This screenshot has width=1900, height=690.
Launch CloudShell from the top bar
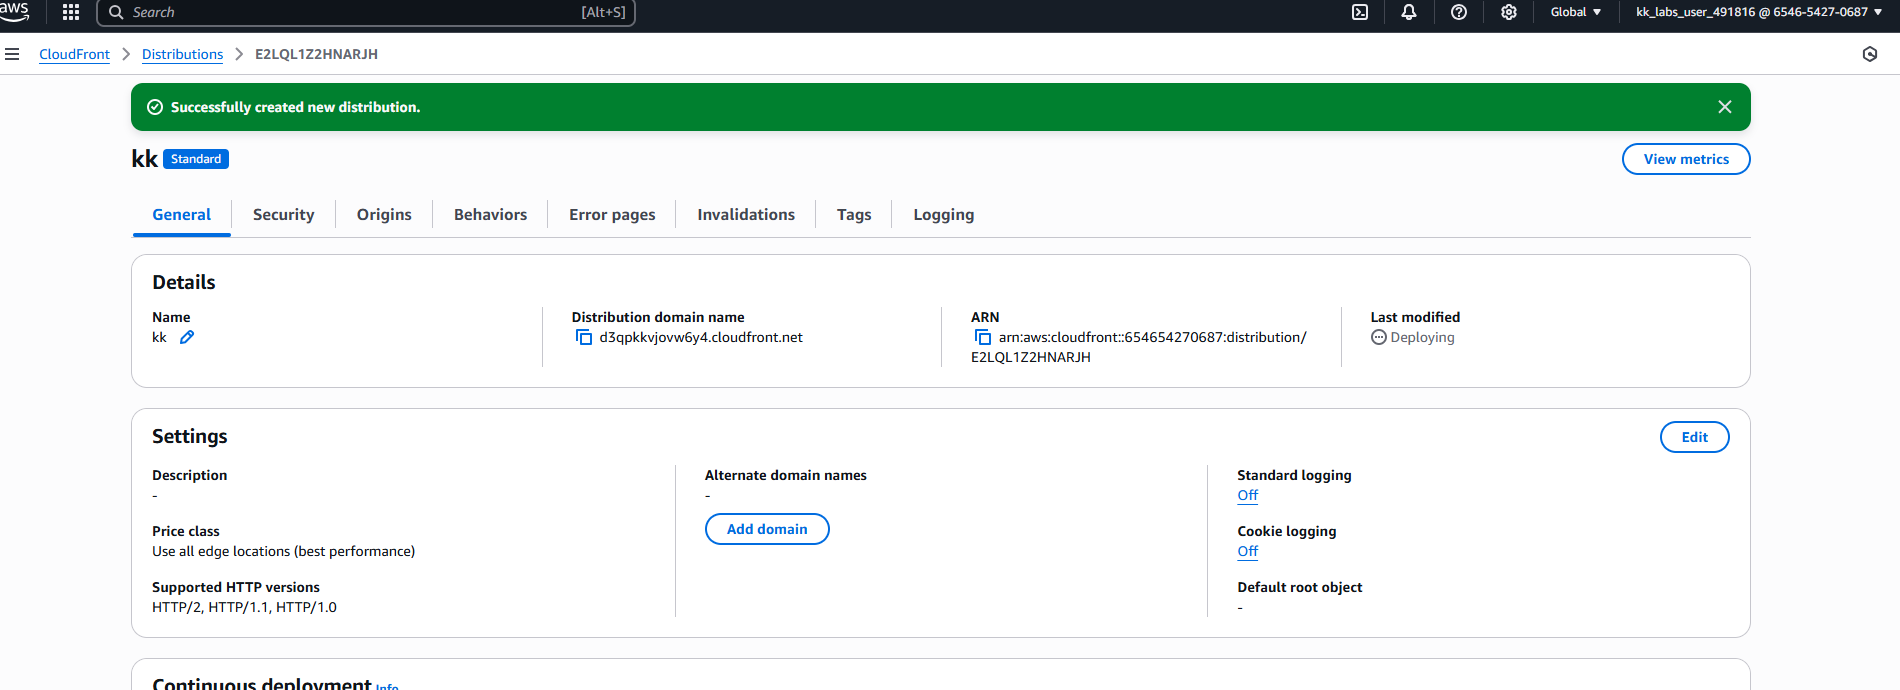(x=1360, y=12)
